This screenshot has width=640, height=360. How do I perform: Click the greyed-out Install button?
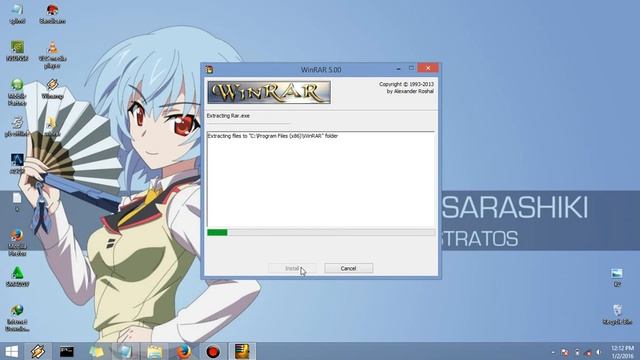(292, 268)
